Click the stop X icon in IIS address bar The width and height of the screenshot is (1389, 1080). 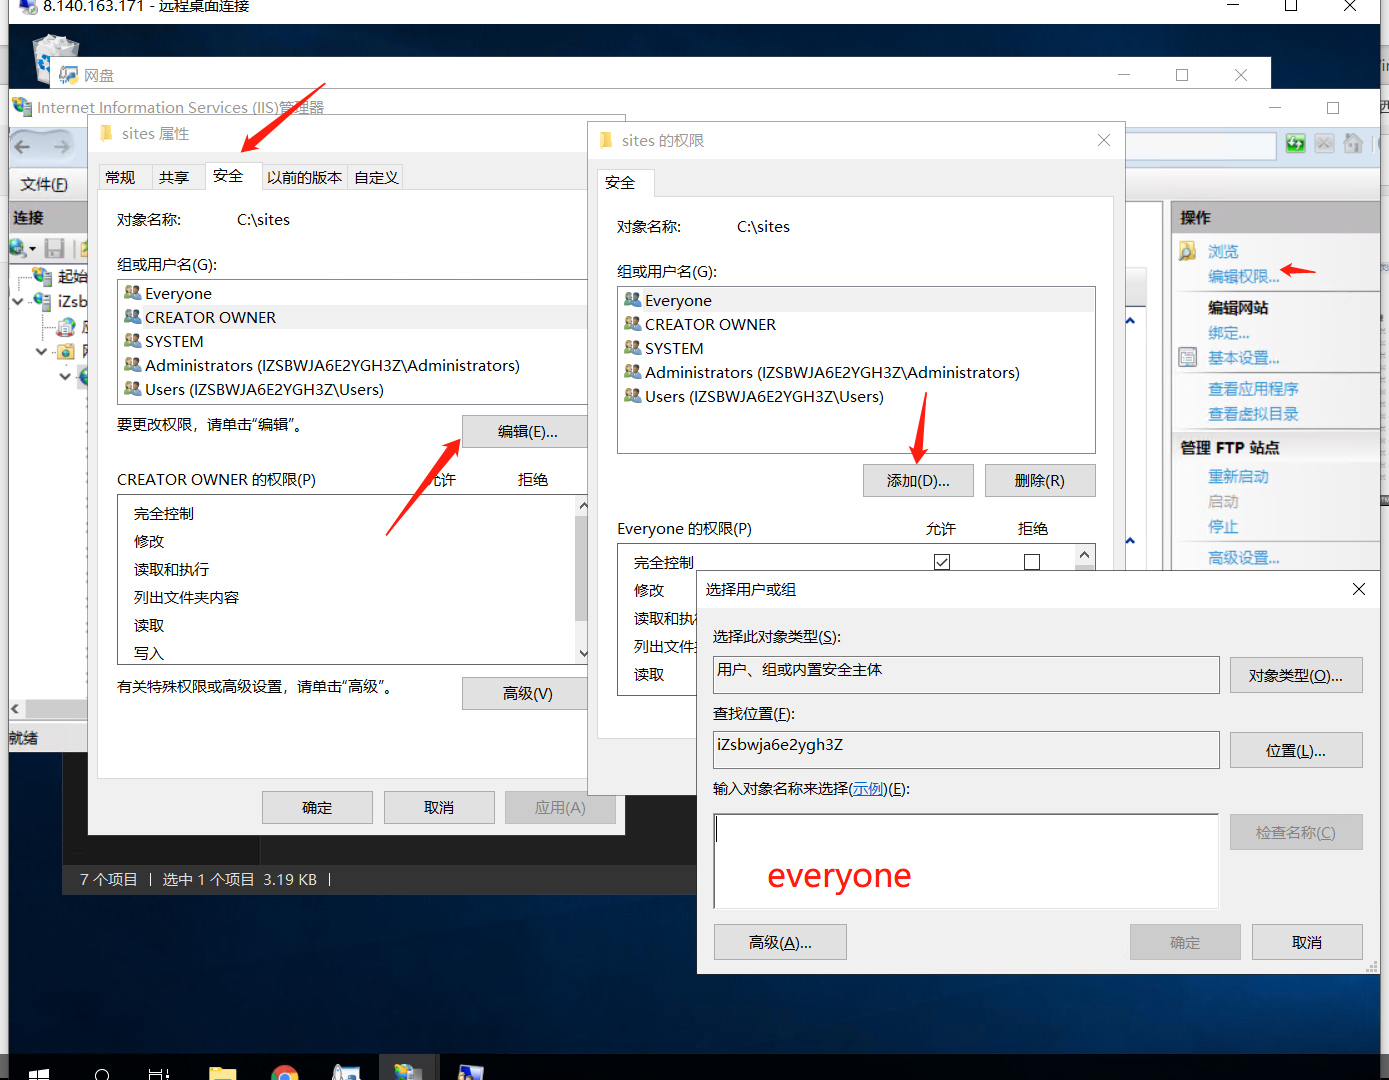pyautogui.click(x=1324, y=143)
